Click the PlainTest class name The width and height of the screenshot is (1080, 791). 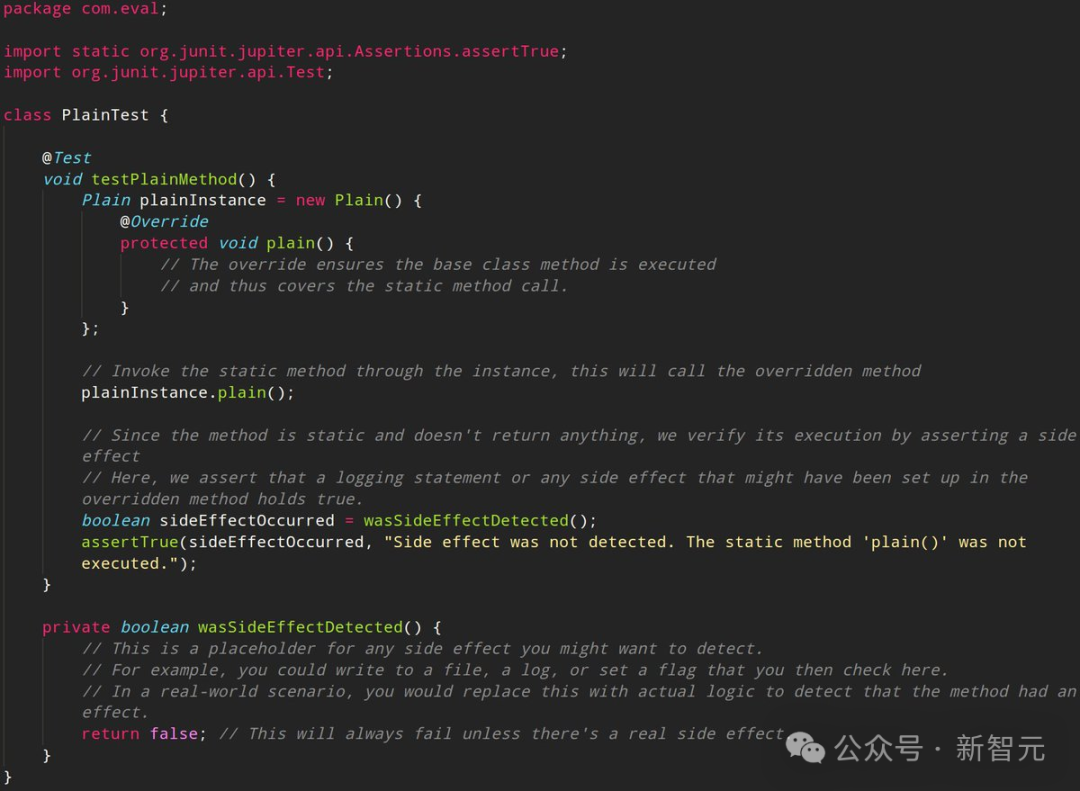(105, 115)
